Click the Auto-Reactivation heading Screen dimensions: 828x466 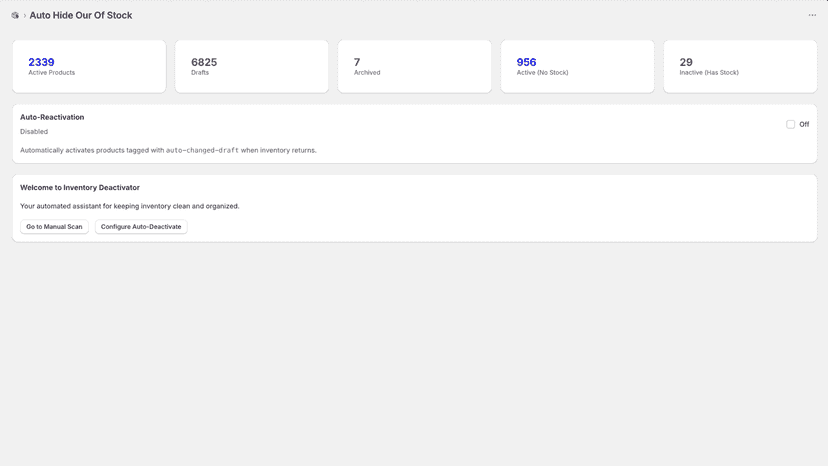pyautogui.click(x=52, y=117)
